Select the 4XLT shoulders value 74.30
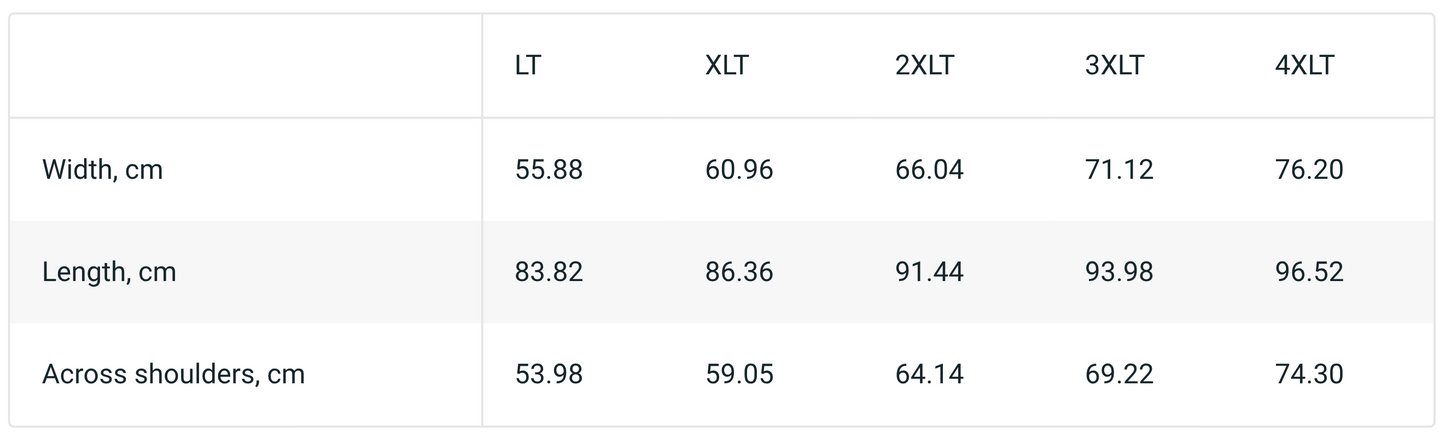Image resolution: width=1445 pixels, height=438 pixels. 1309,374
